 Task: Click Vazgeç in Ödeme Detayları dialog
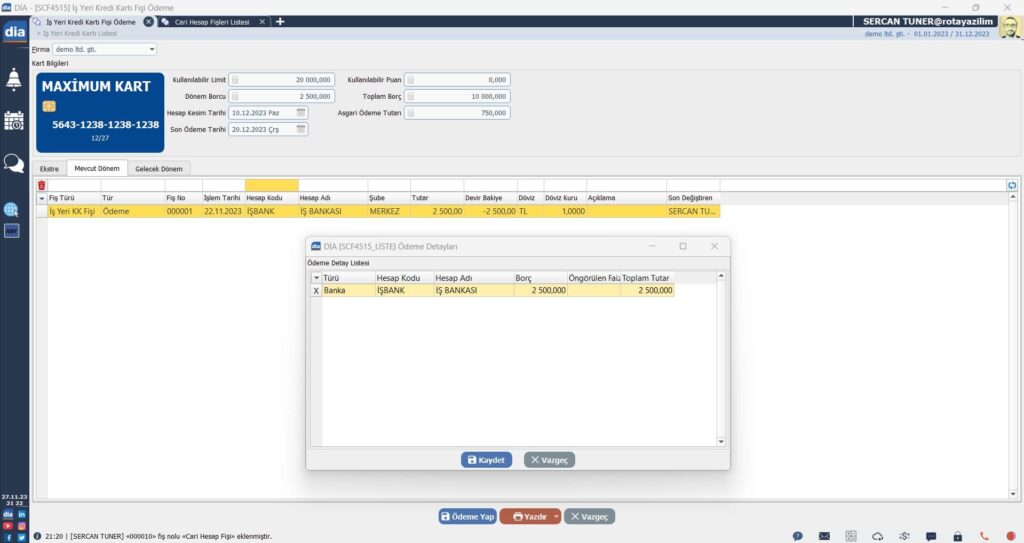coord(549,460)
